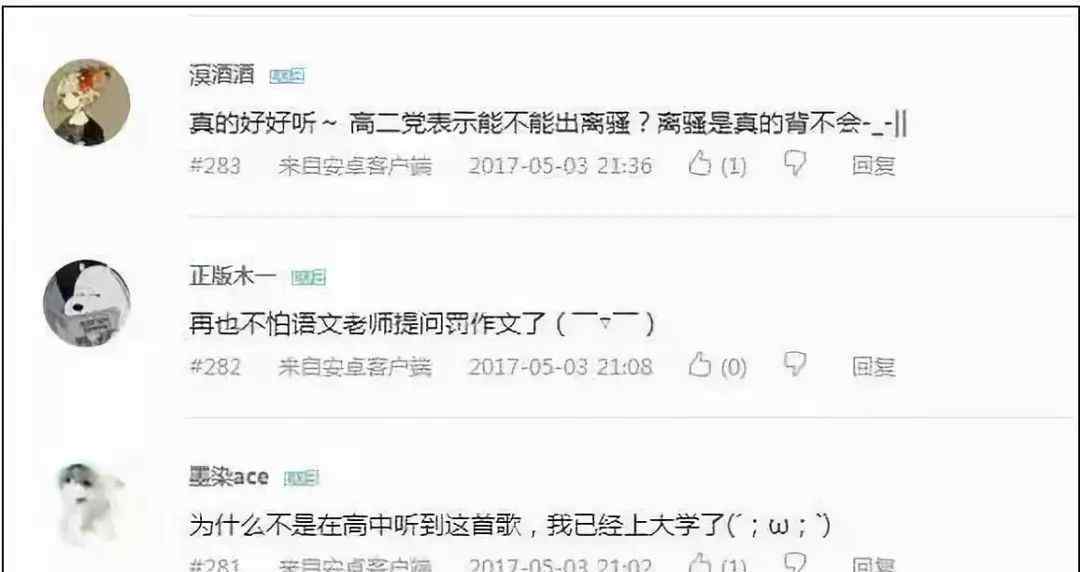Image resolution: width=1080 pixels, height=572 pixels.
Task: Click thumbs-down on comment #282
Action: point(795,365)
